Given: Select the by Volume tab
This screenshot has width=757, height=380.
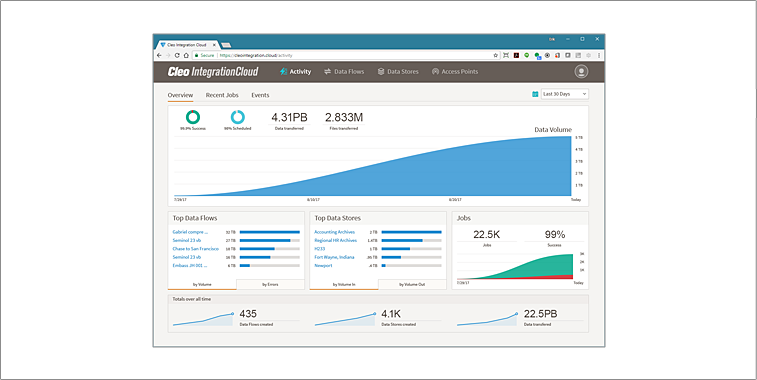Looking at the screenshot, I should (202, 284).
